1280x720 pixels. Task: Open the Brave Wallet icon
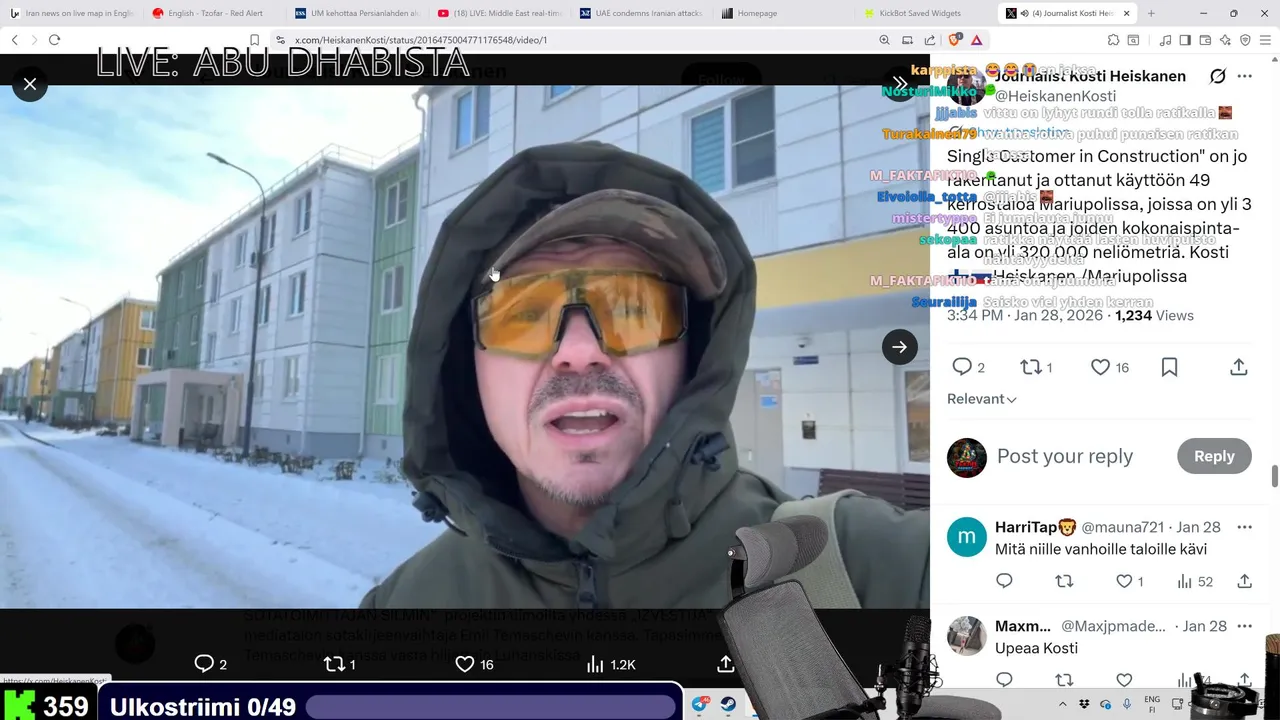pos(1205,40)
